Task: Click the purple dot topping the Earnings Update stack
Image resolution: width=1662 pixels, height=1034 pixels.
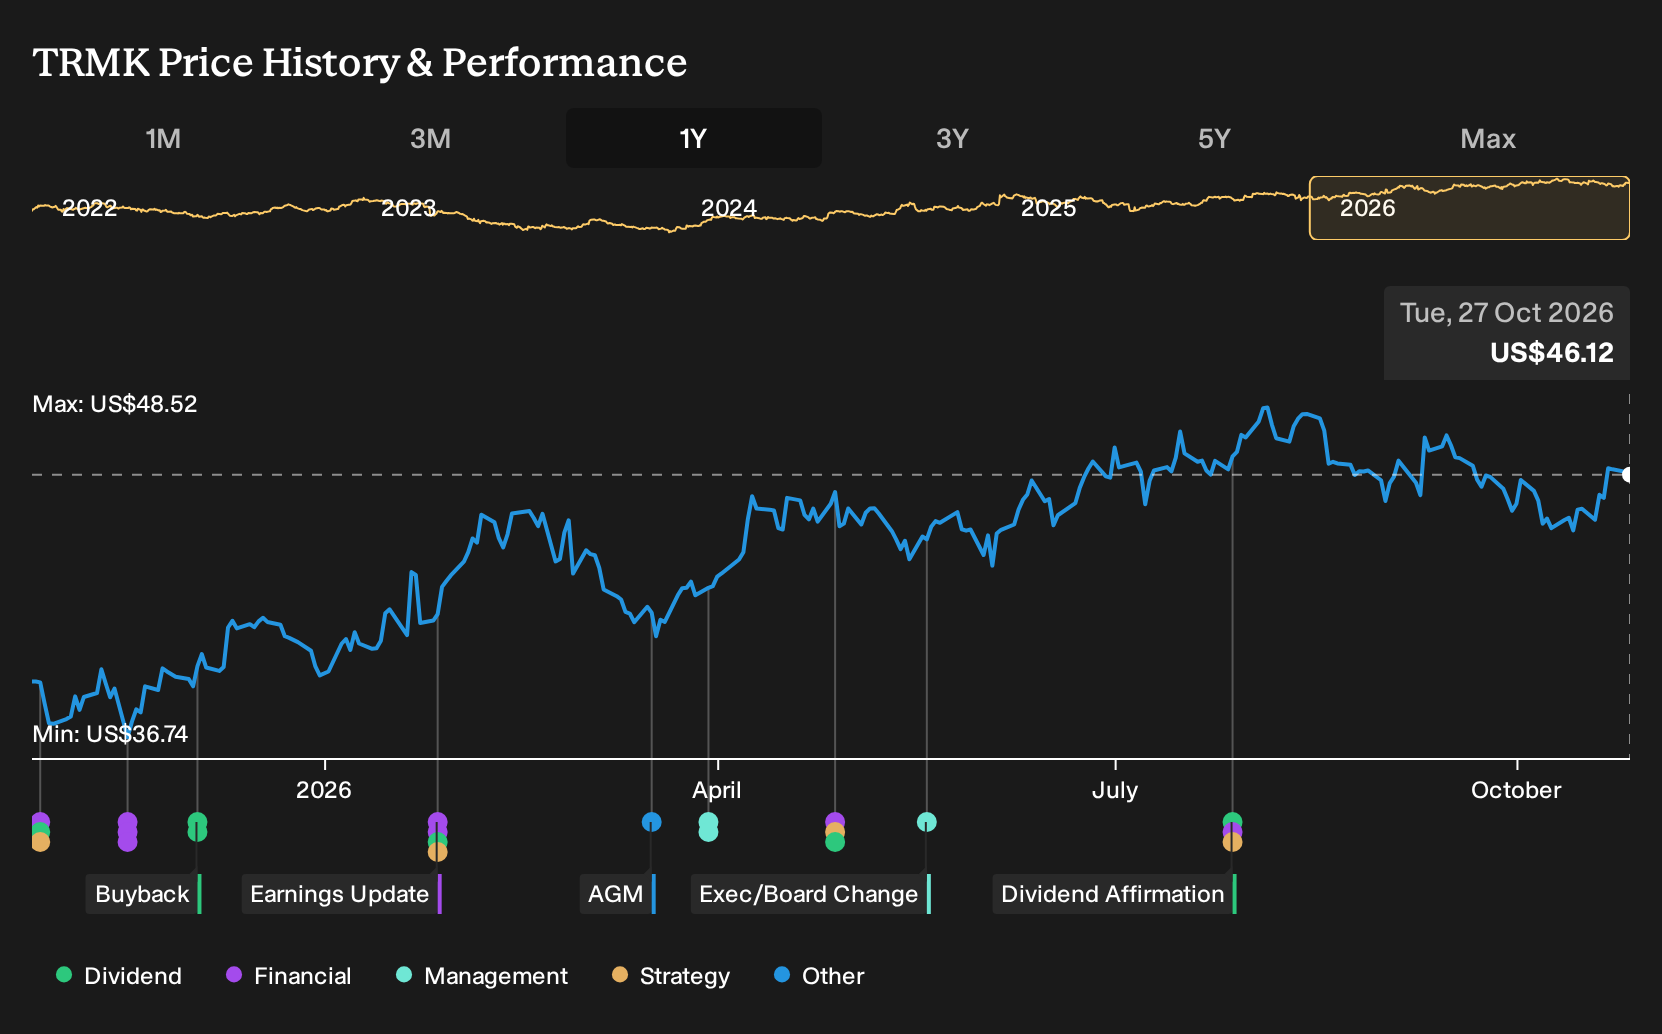Action: (437, 821)
